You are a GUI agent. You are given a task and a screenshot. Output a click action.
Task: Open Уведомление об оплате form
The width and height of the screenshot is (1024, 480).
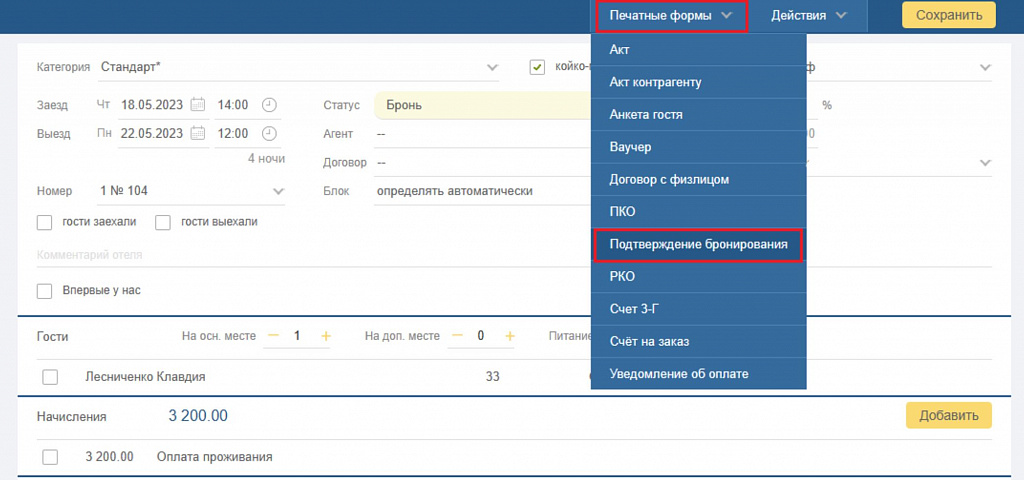point(699,374)
